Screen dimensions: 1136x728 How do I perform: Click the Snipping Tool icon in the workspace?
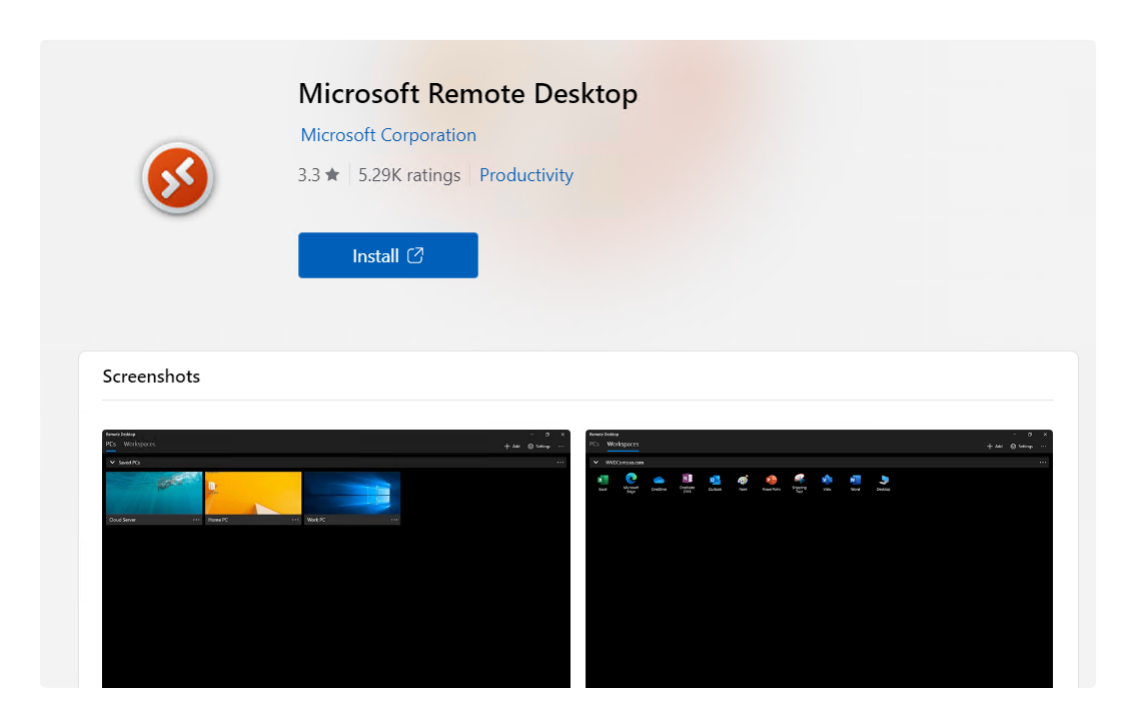tap(799, 479)
